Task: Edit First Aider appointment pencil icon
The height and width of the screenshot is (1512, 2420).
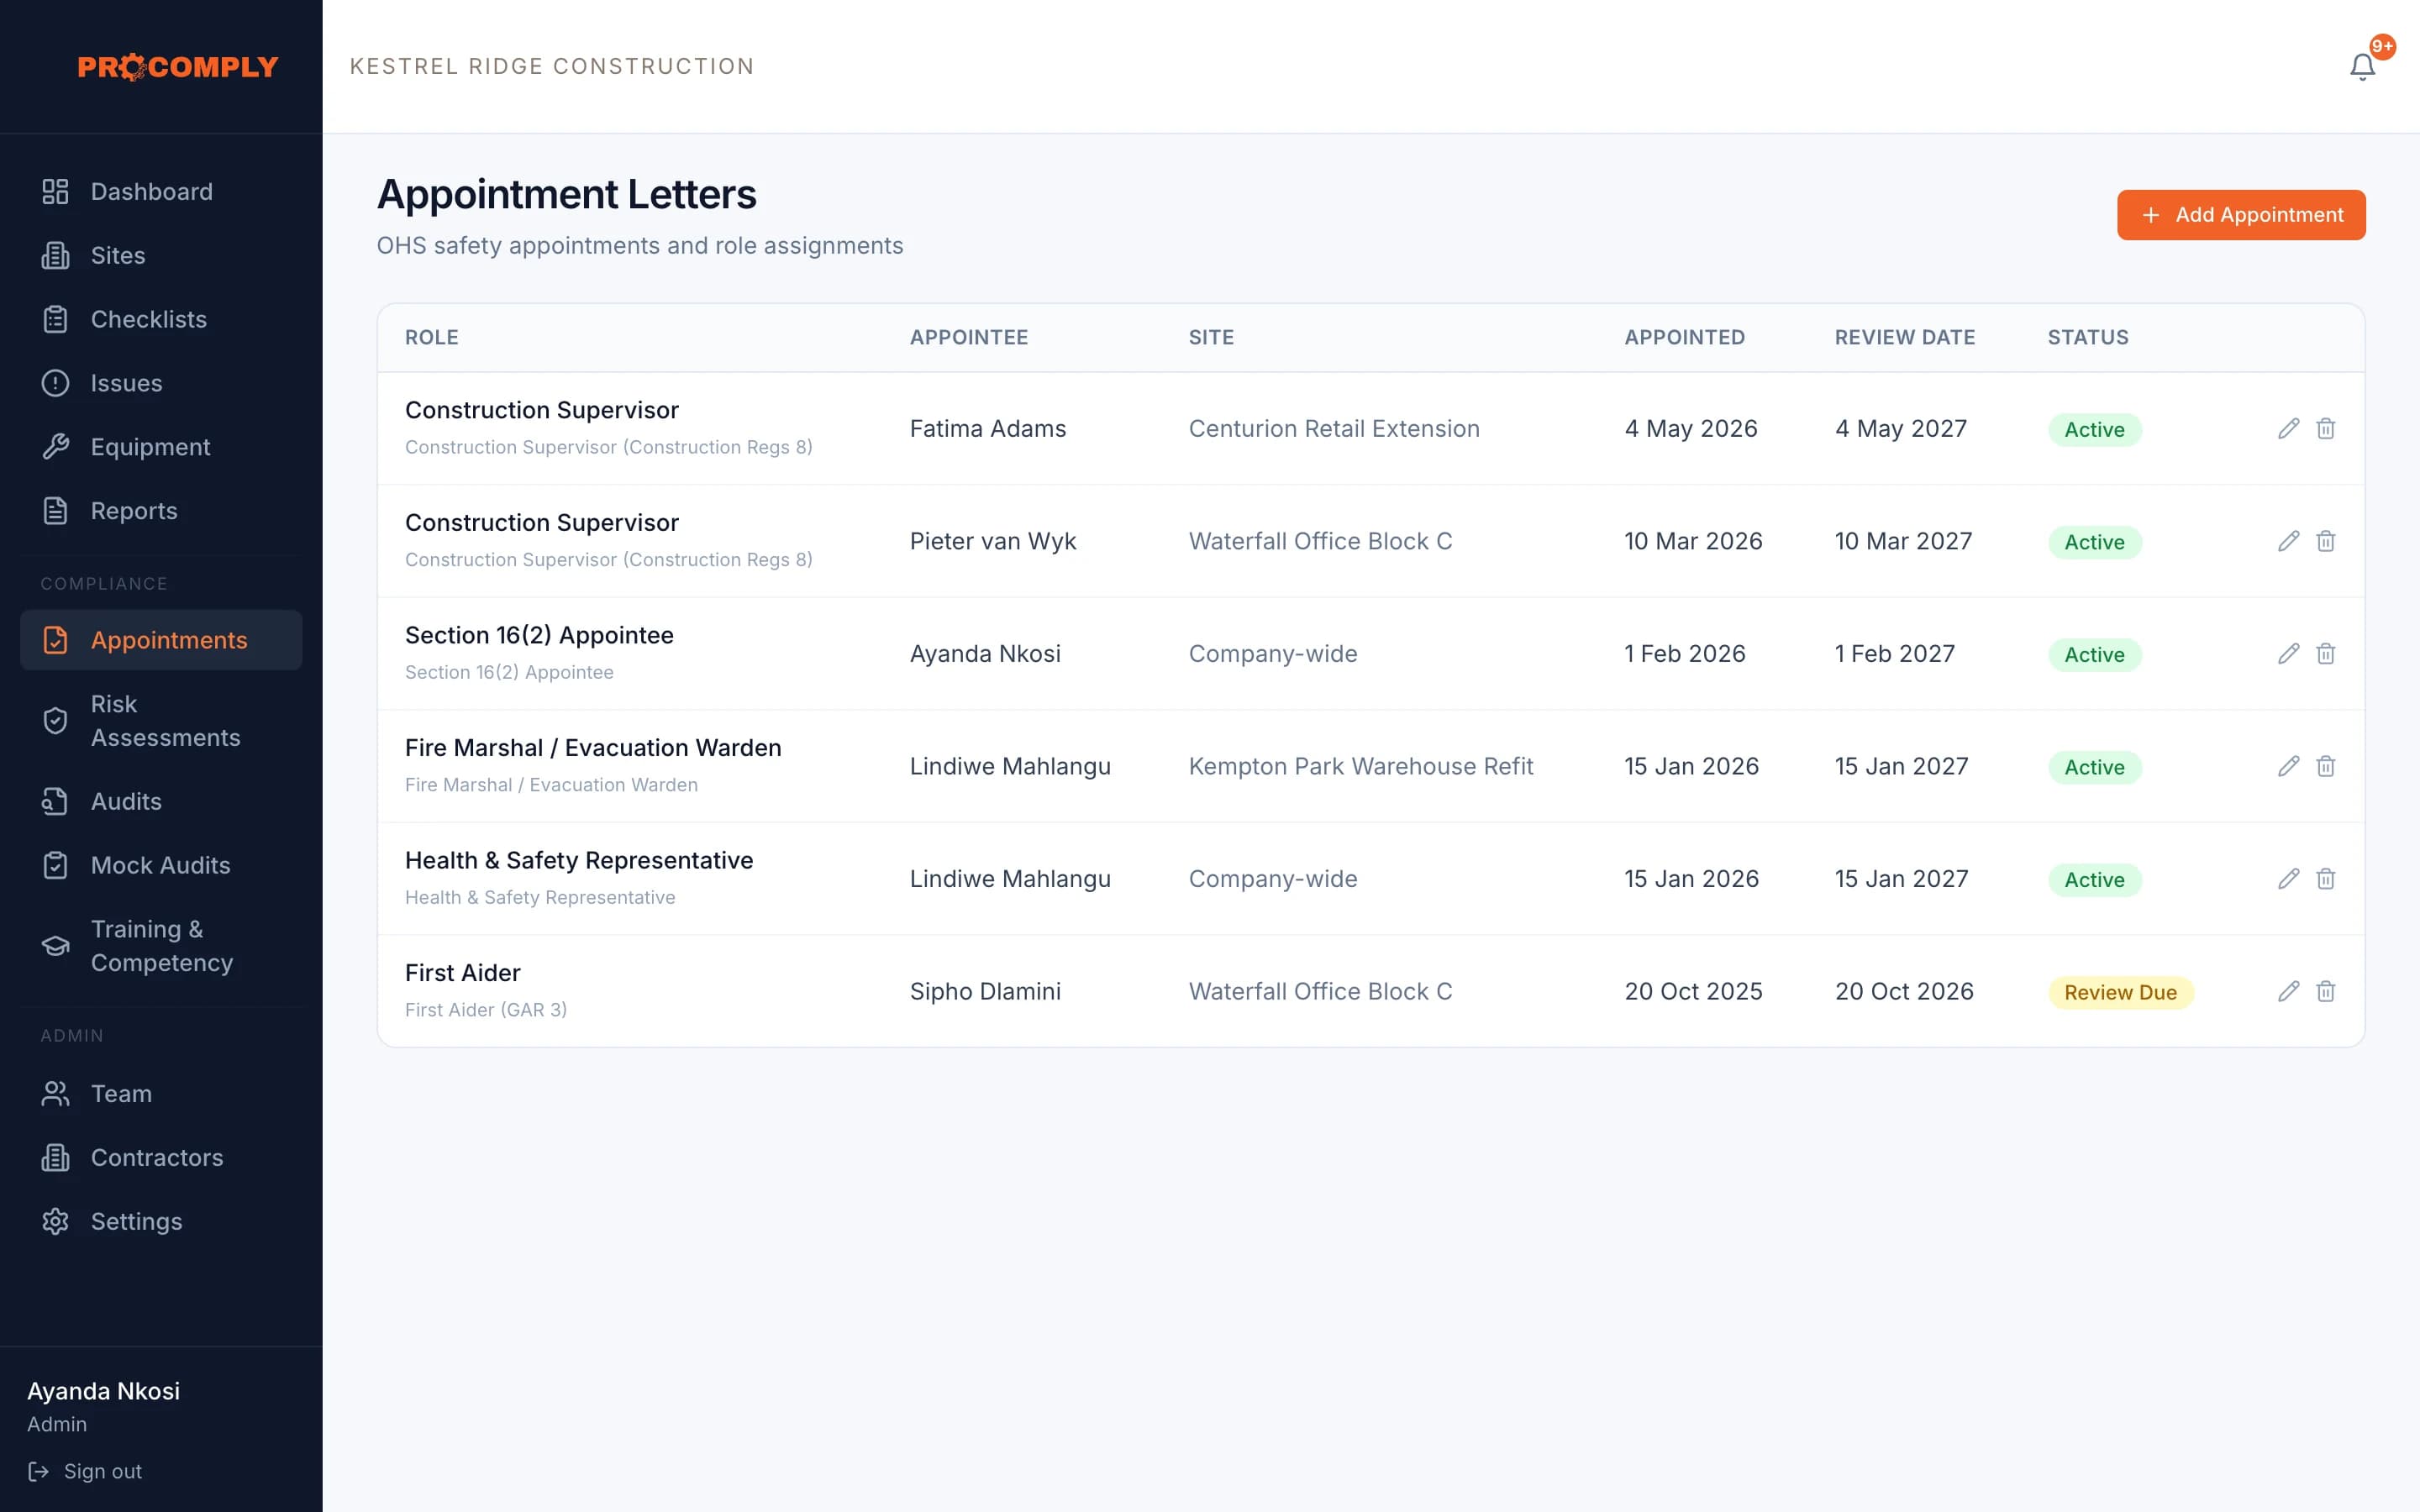Action: tap(2288, 991)
